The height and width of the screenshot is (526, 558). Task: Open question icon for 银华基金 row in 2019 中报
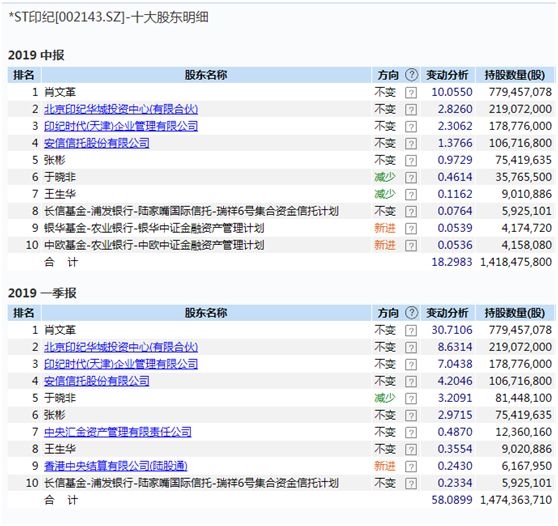tap(411, 228)
